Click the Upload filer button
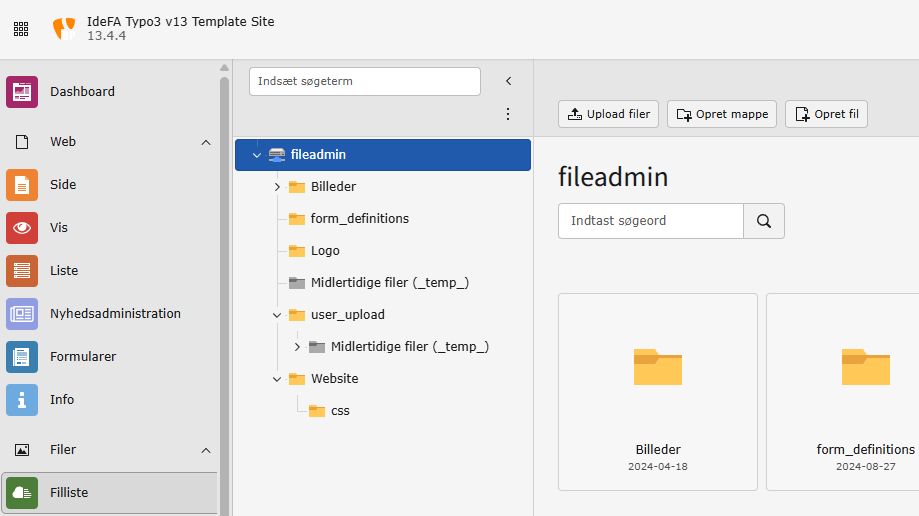 click(609, 114)
